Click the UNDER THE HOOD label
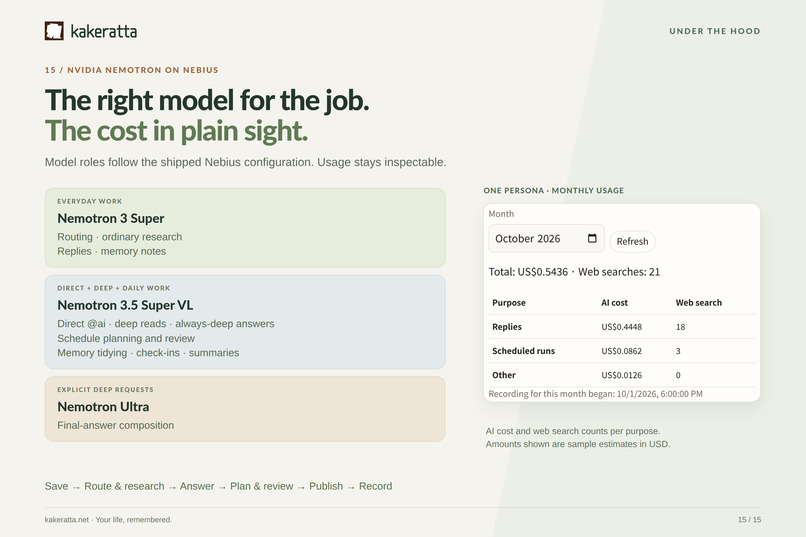This screenshot has height=537, width=806. [x=715, y=31]
